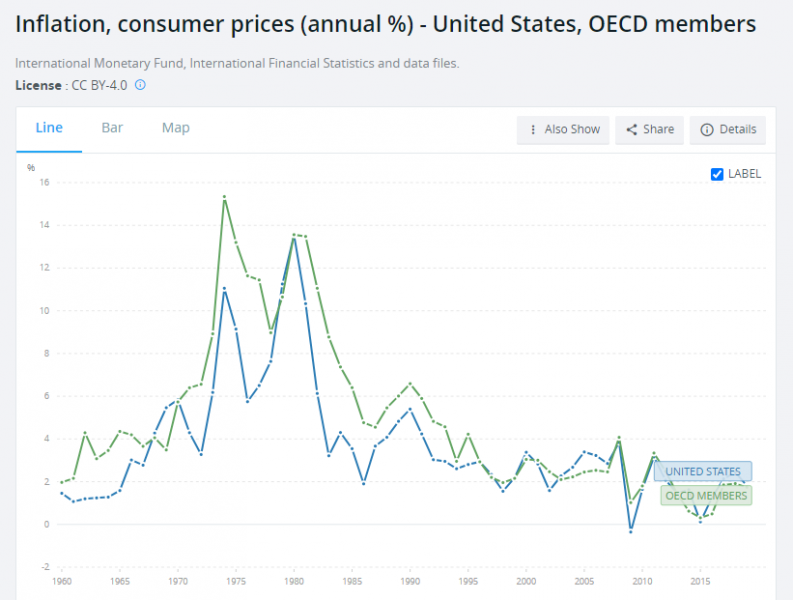793x600 pixels.
Task: Click the blue US peak near 1974
Action: click(x=224, y=289)
